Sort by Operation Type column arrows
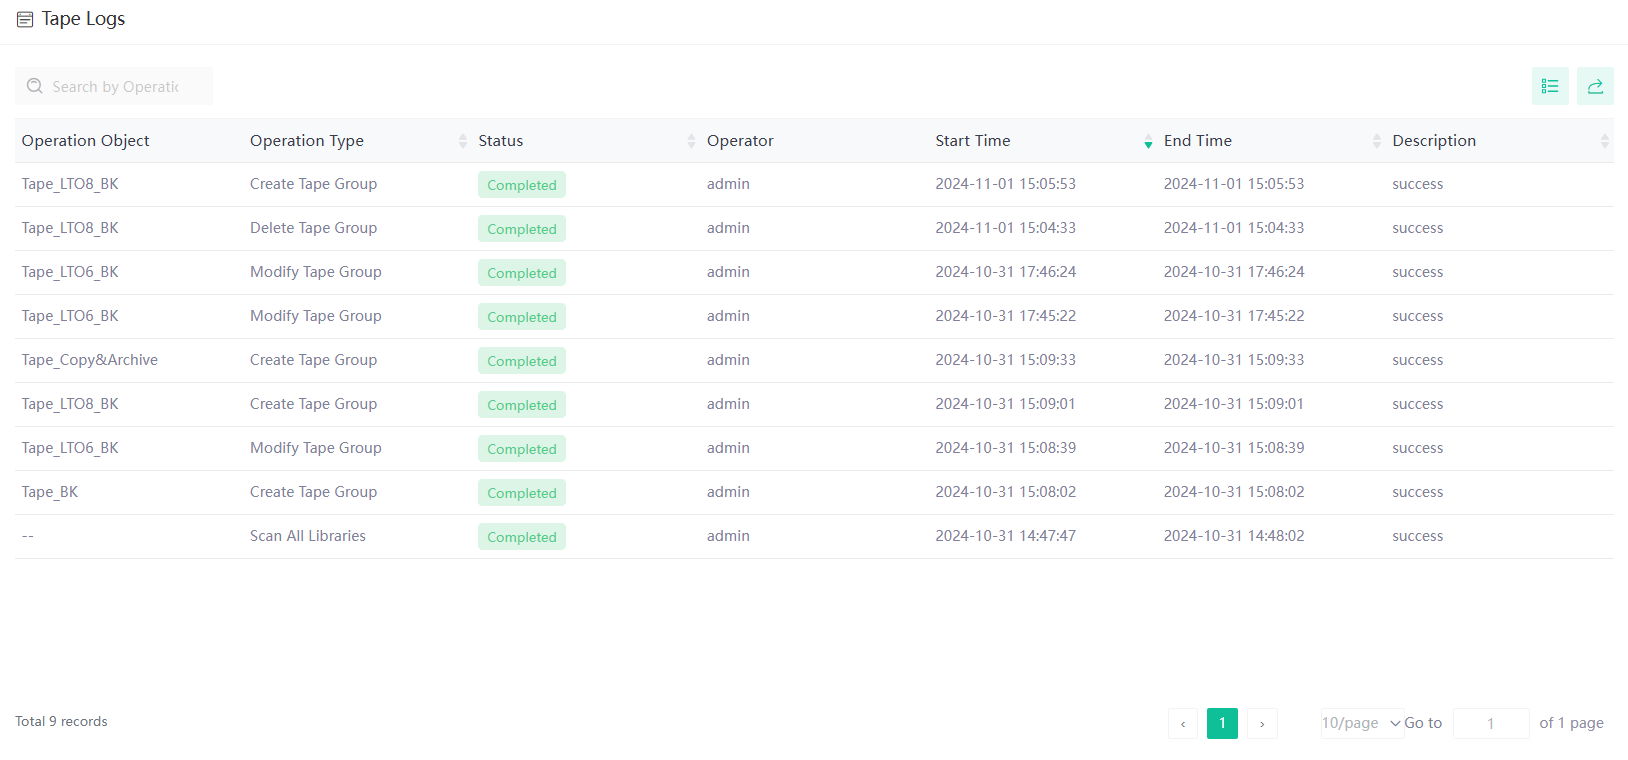Screen dimensions: 1628x760 pos(462,141)
